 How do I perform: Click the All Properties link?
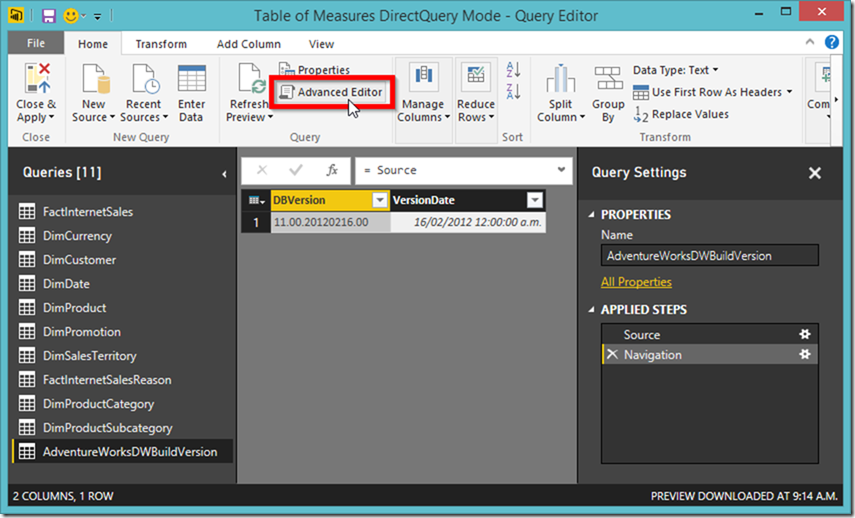coord(636,282)
